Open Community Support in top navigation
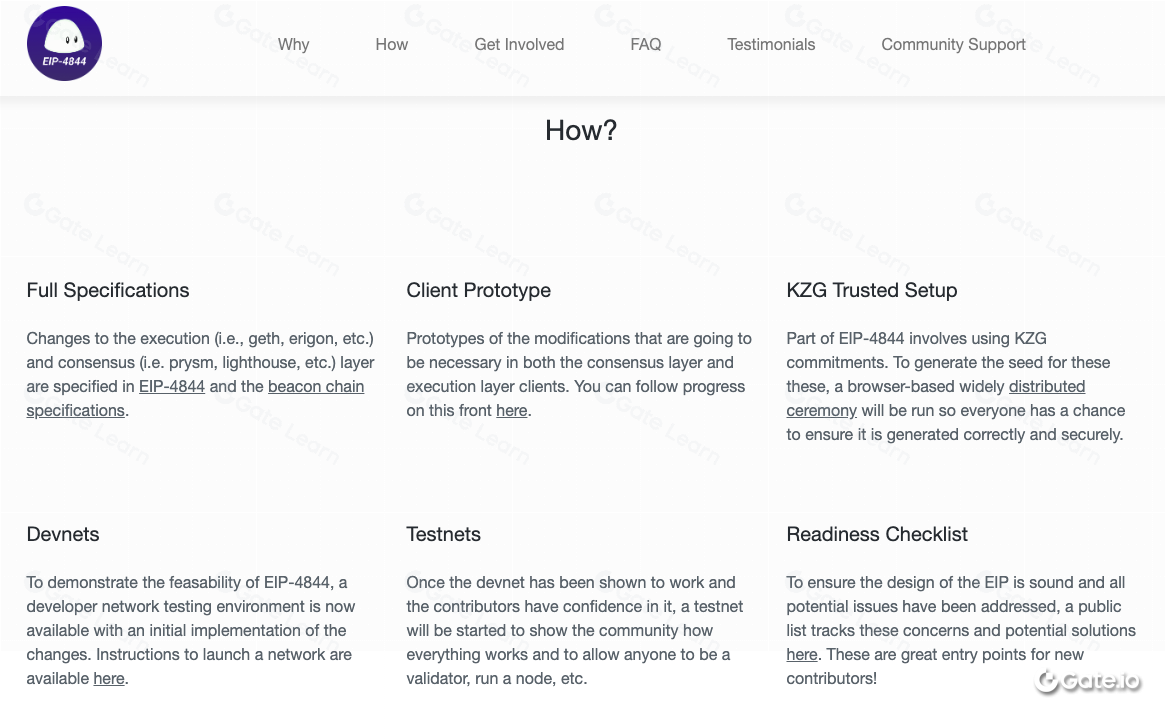This screenshot has height=719, width=1165. 953,45
